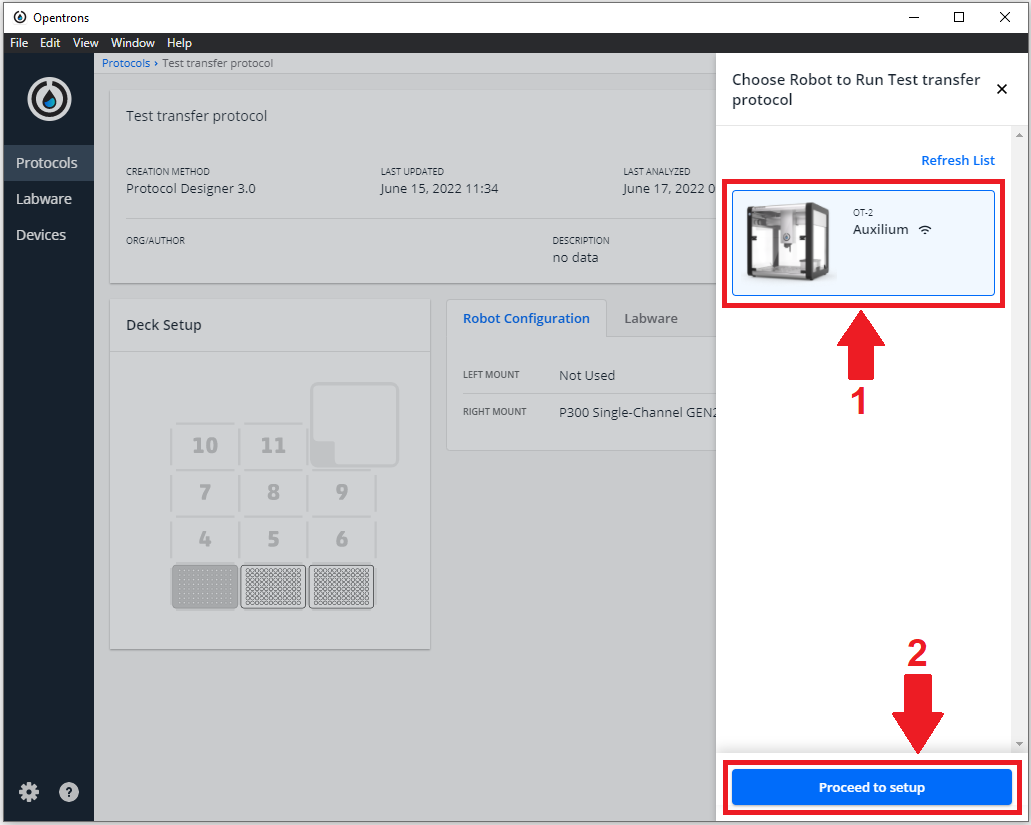Click 'June 15, 2022 11:34' date text
1031x825 pixels.
pyautogui.click(x=439, y=189)
